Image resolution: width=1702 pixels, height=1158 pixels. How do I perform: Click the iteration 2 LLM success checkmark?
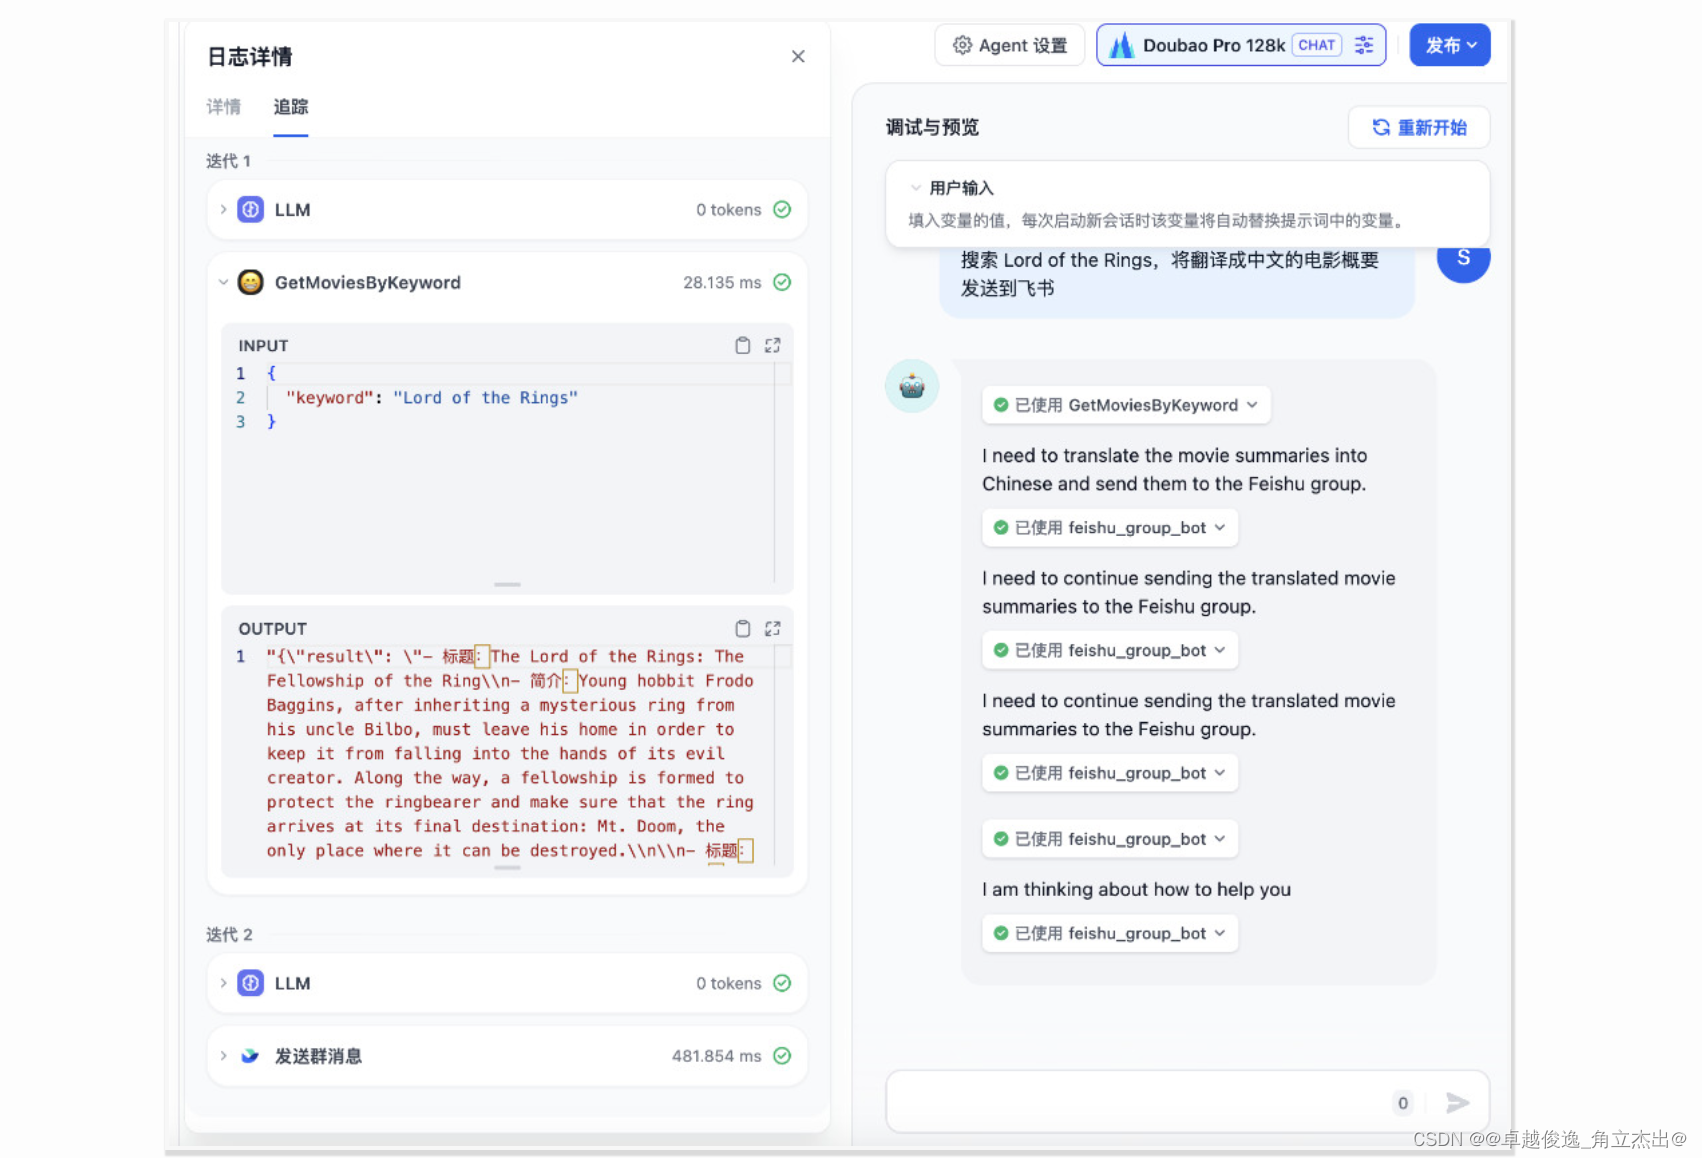tap(782, 983)
